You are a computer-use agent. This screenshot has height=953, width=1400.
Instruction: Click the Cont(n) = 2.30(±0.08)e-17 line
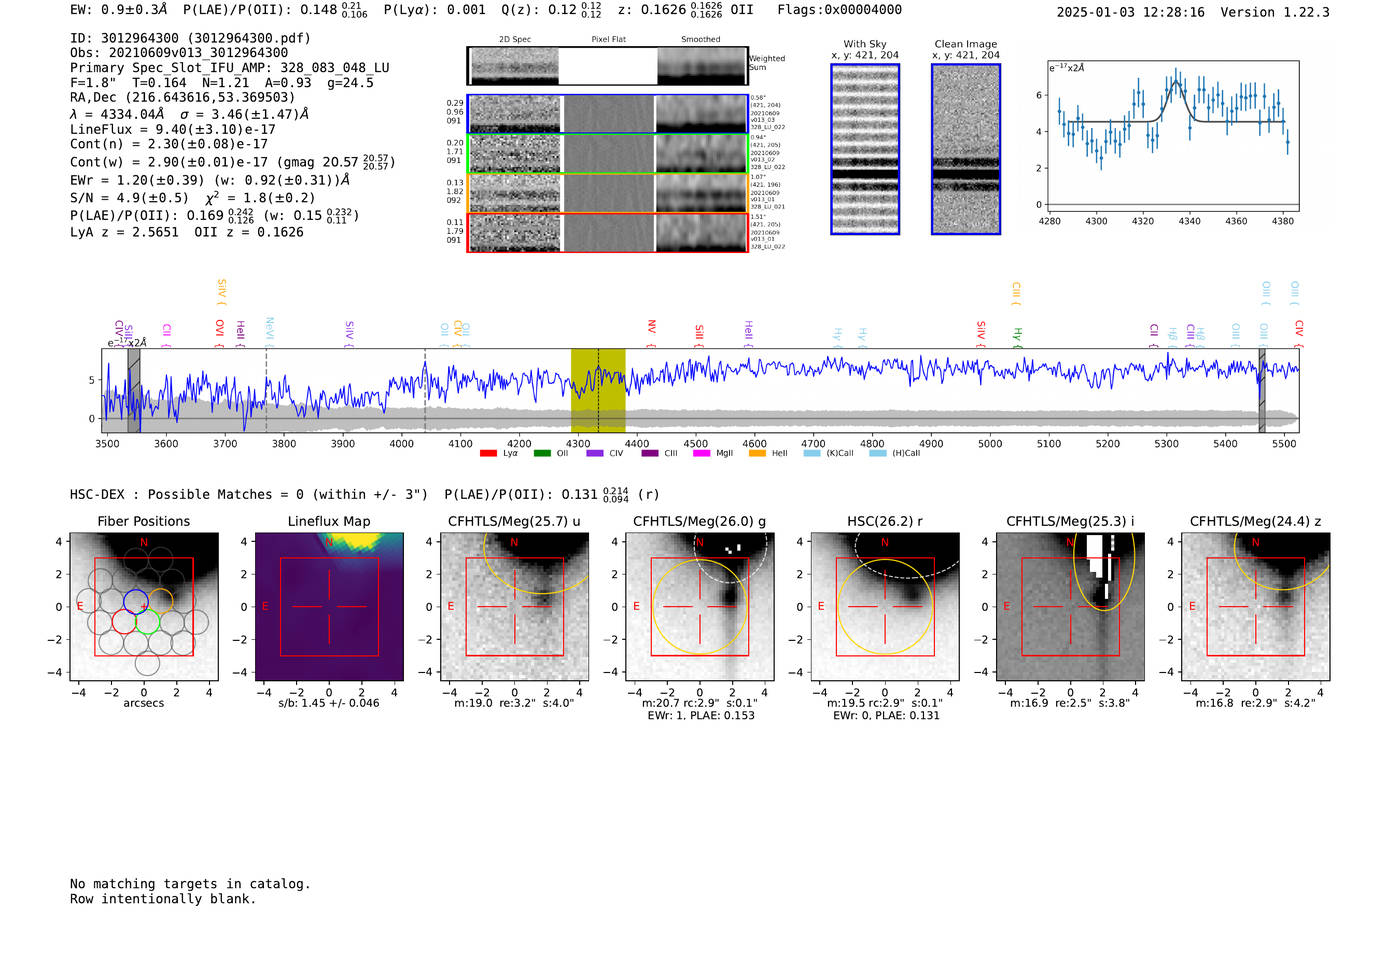pos(169,144)
